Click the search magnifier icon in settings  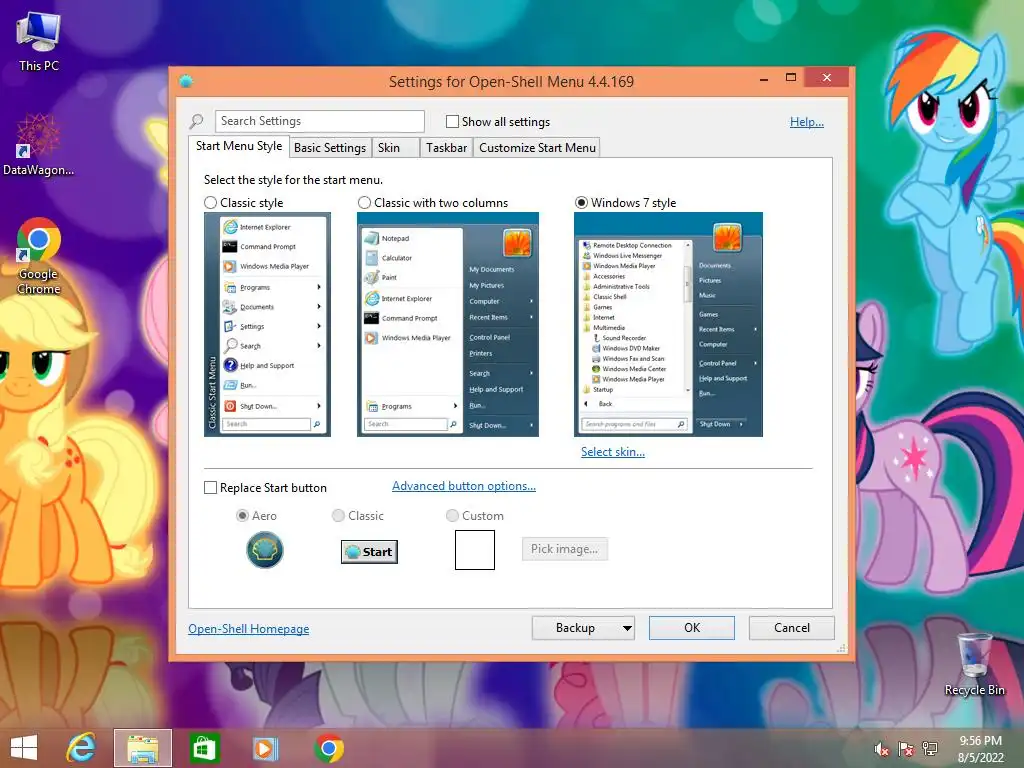coord(197,121)
